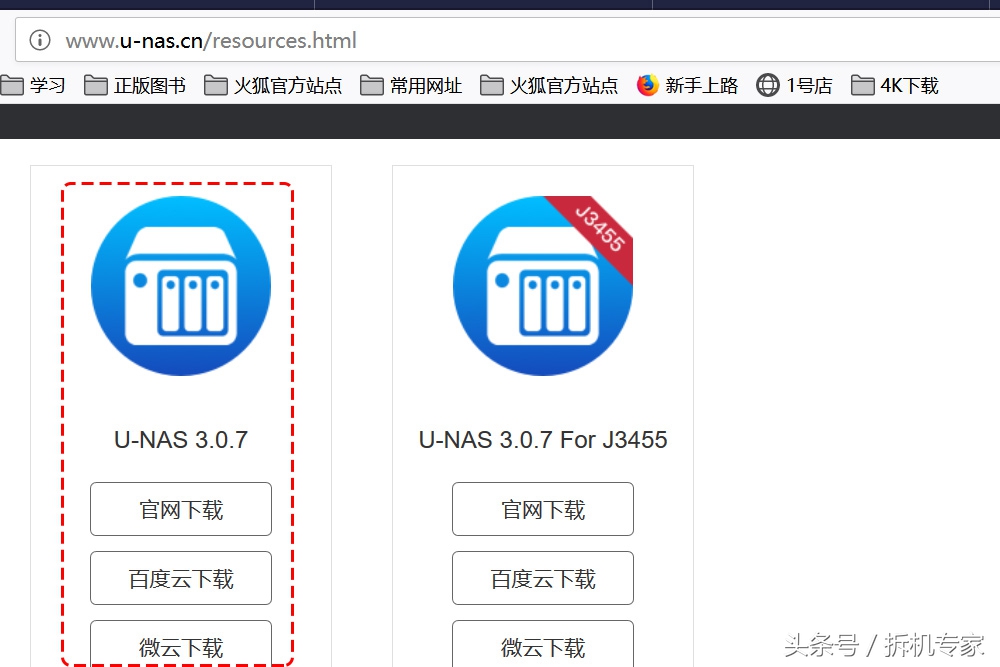Click the U-NAS J3455 NAS logo image
Viewport: 1000px width, 667px height.
pyautogui.click(x=543, y=286)
